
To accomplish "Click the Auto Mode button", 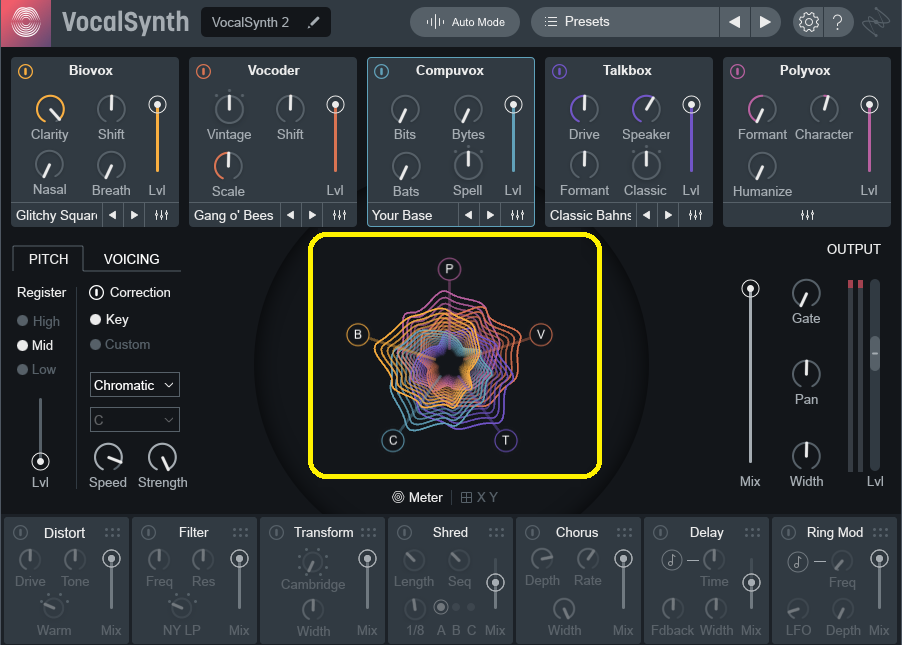I will tap(465, 22).
